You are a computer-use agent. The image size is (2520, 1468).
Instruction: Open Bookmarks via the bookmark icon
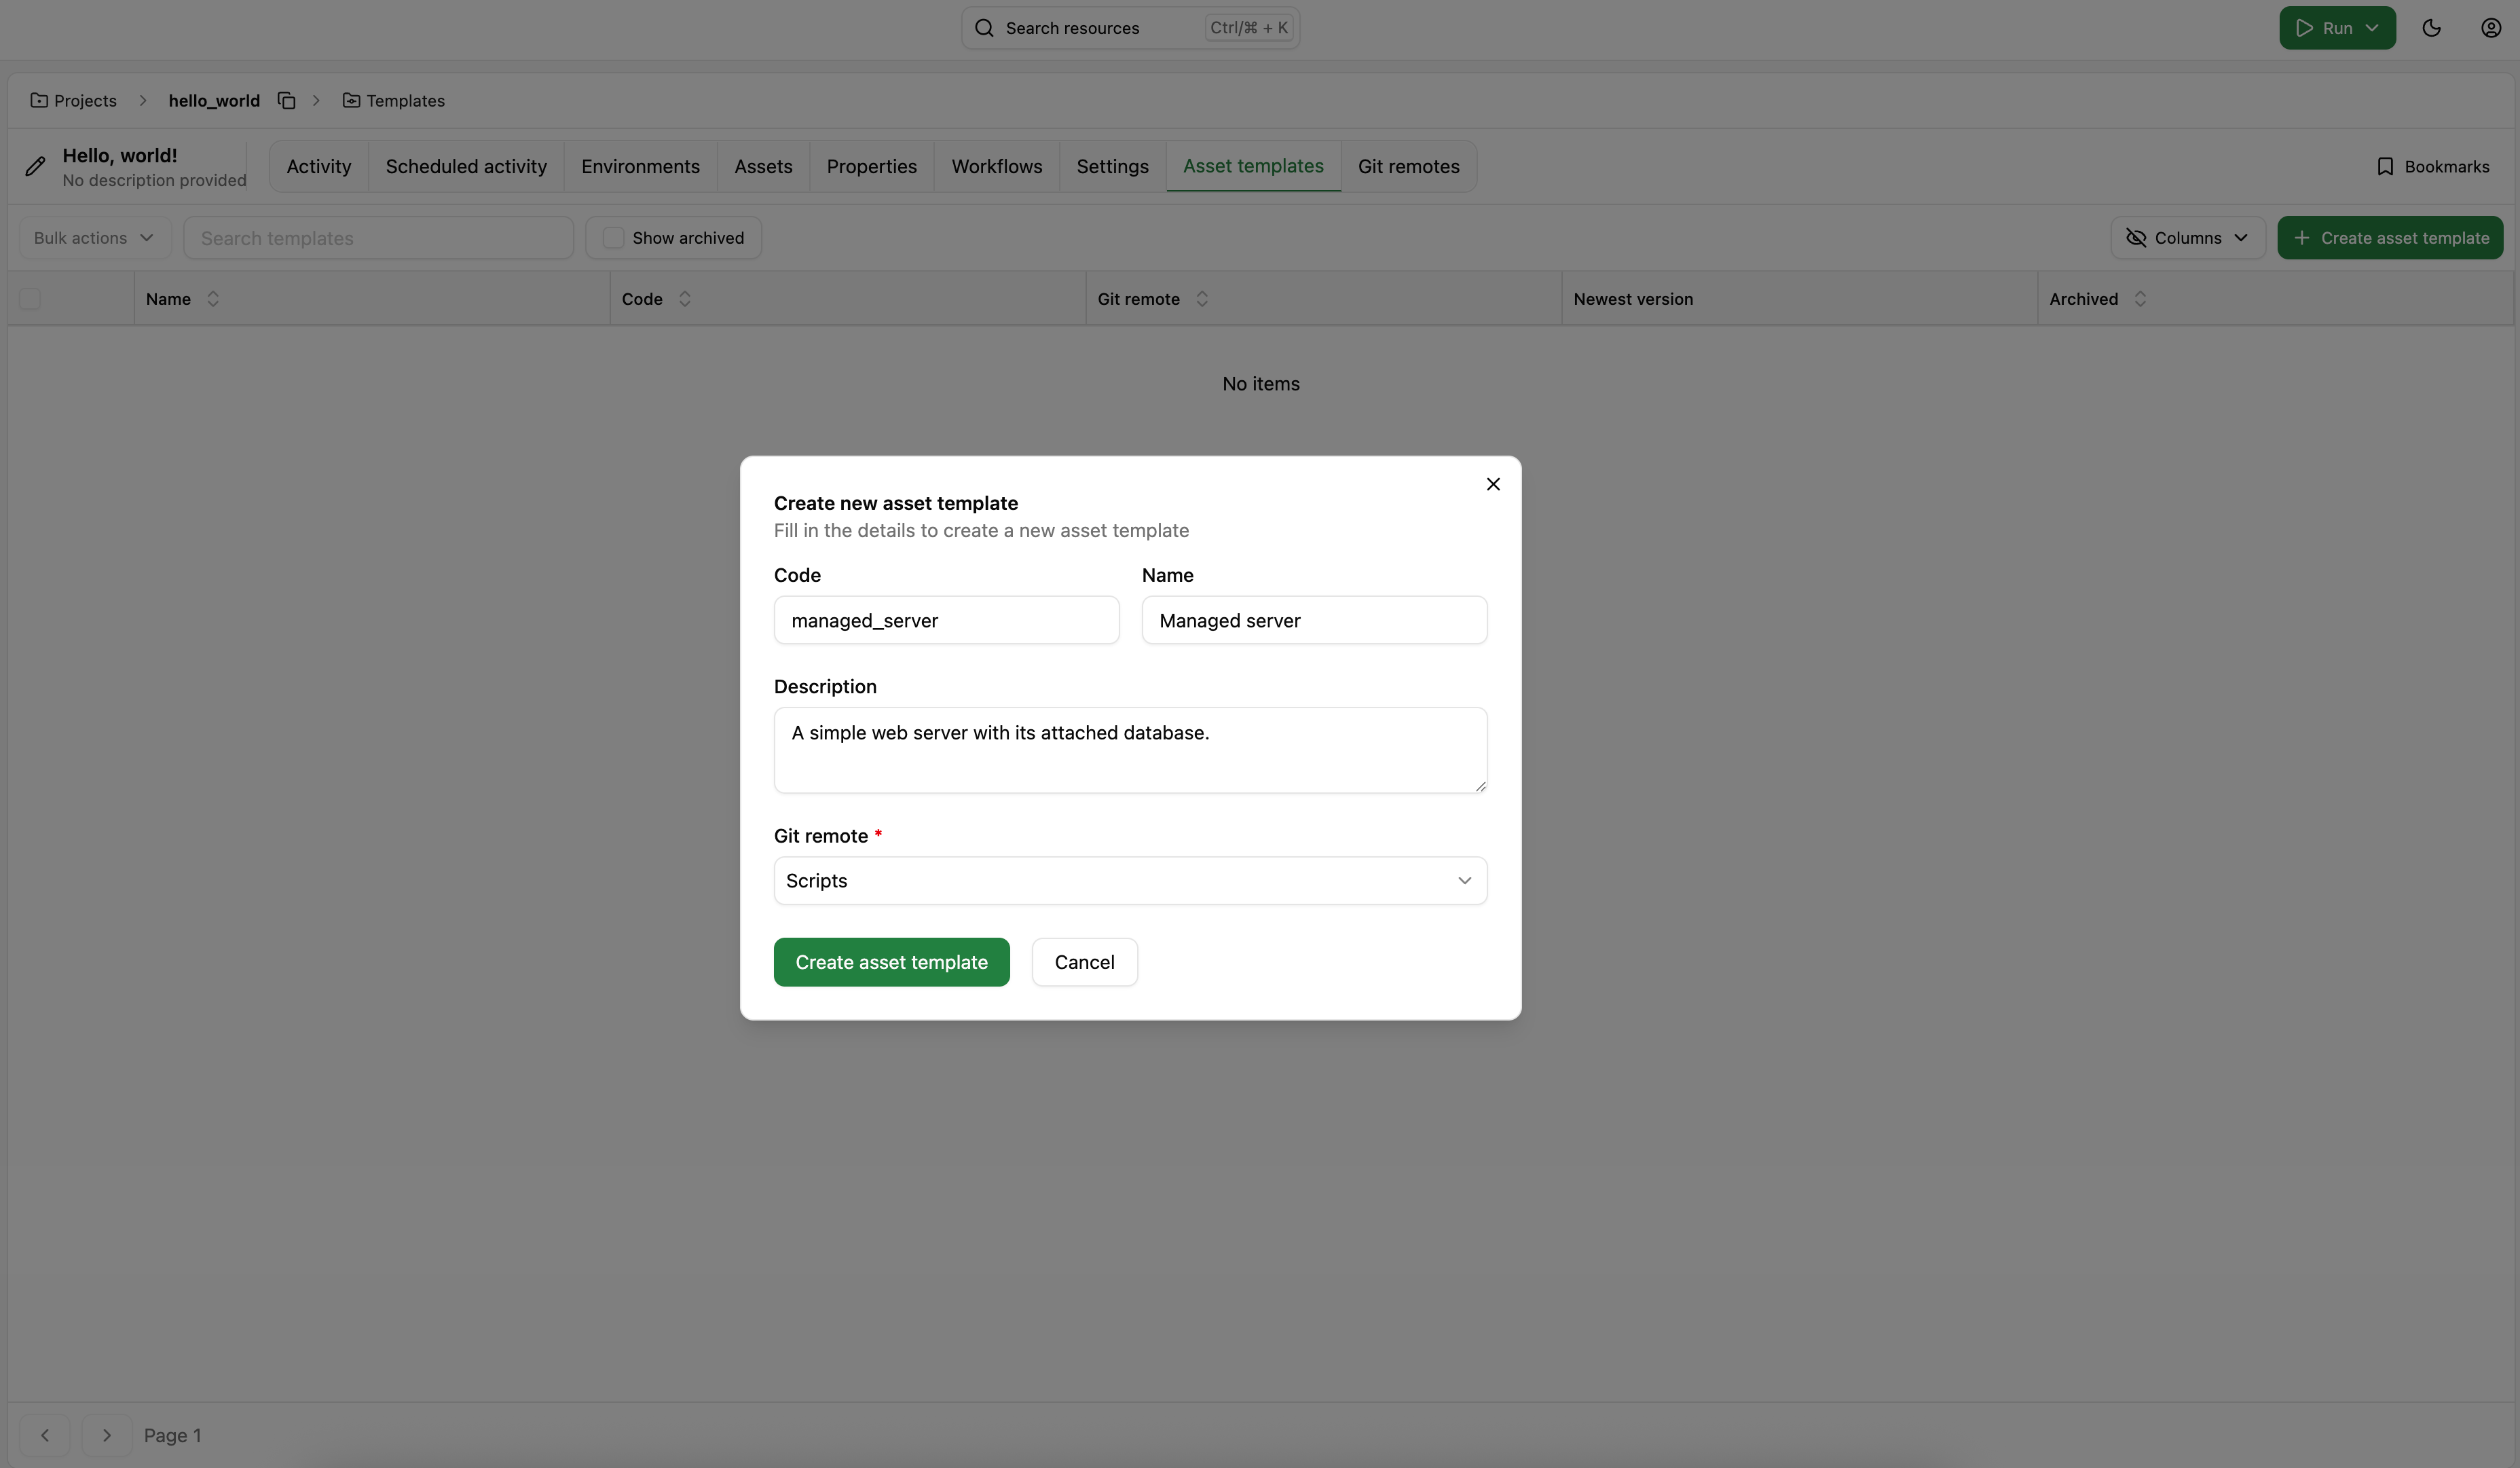(x=2386, y=166)
